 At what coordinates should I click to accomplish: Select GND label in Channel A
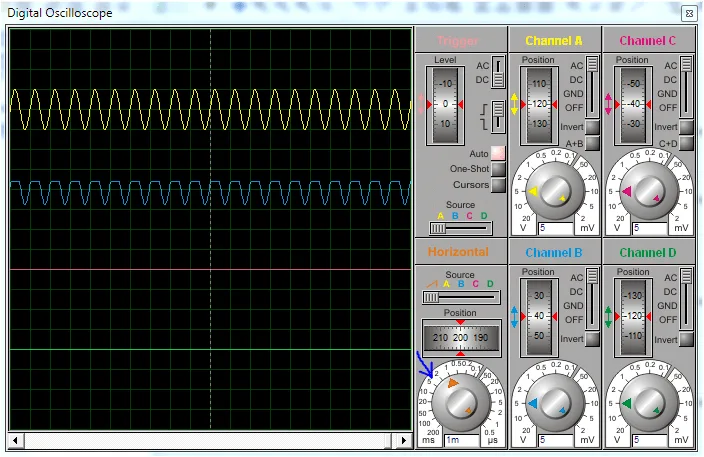point(573,94)
